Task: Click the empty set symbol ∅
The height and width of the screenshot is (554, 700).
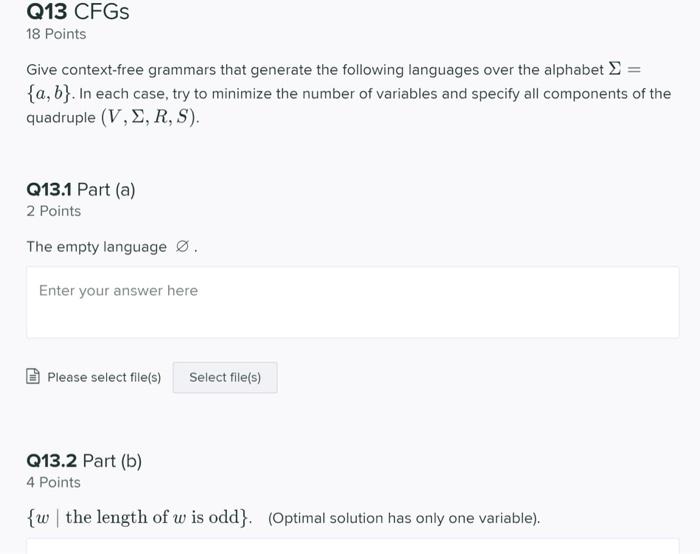Action: (x=181, y=247)
